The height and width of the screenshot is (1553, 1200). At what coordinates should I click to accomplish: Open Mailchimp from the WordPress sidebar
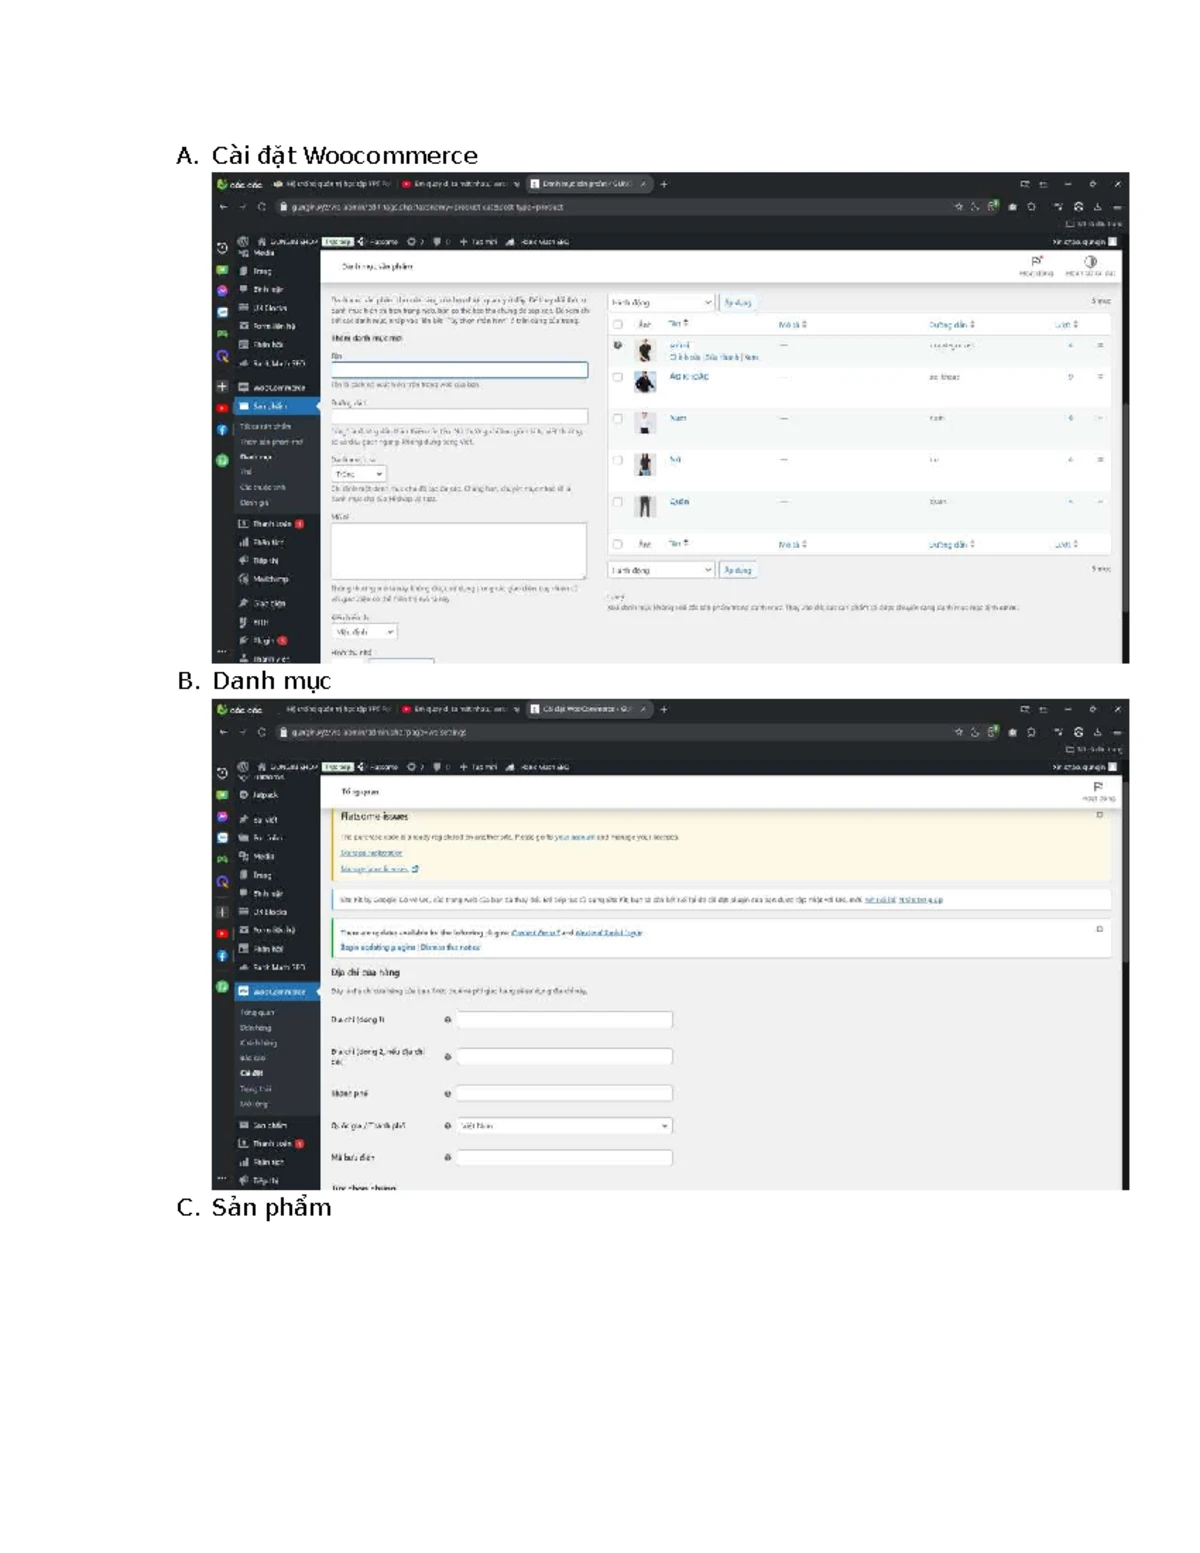point(269,579)
